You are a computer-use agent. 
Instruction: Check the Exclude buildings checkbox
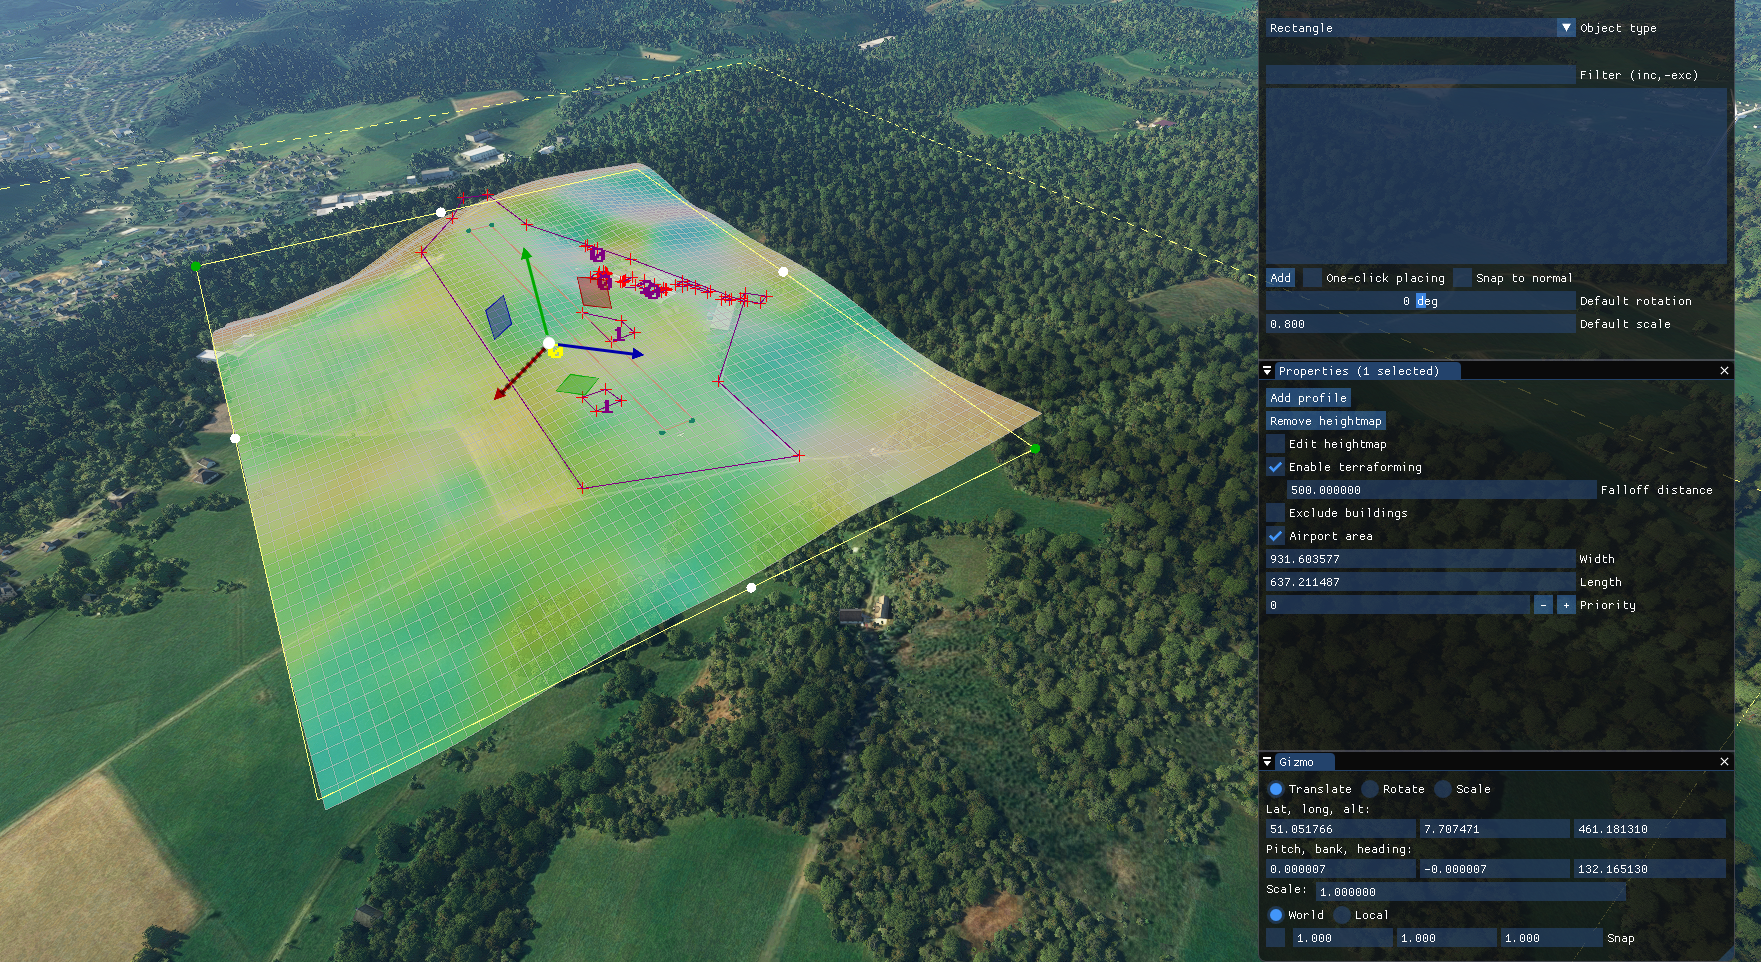(x=1275, y=513)
